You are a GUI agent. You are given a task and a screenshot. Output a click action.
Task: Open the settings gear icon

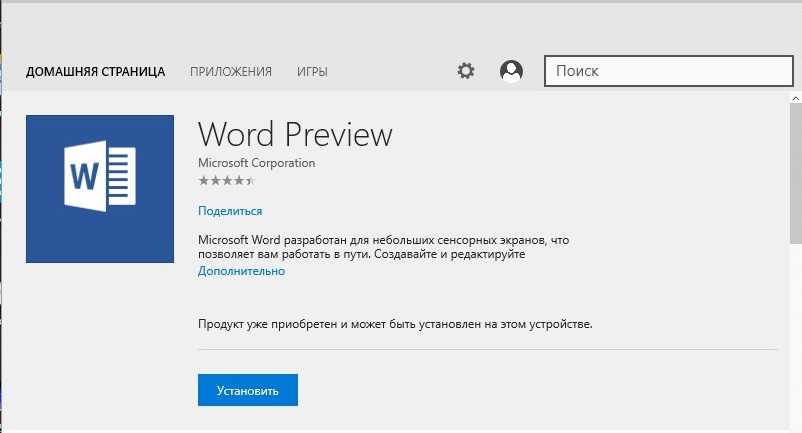465,71
